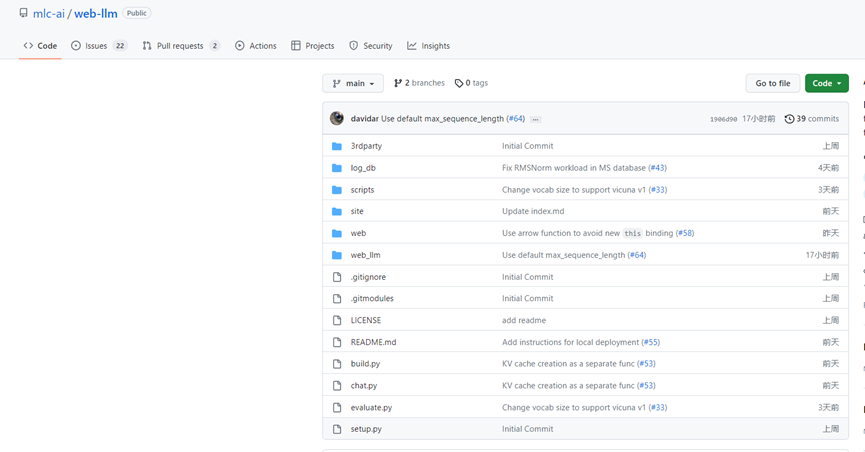Open the setup.py file
The height and width of the screenshot is (452, 865).
(366, 429)
